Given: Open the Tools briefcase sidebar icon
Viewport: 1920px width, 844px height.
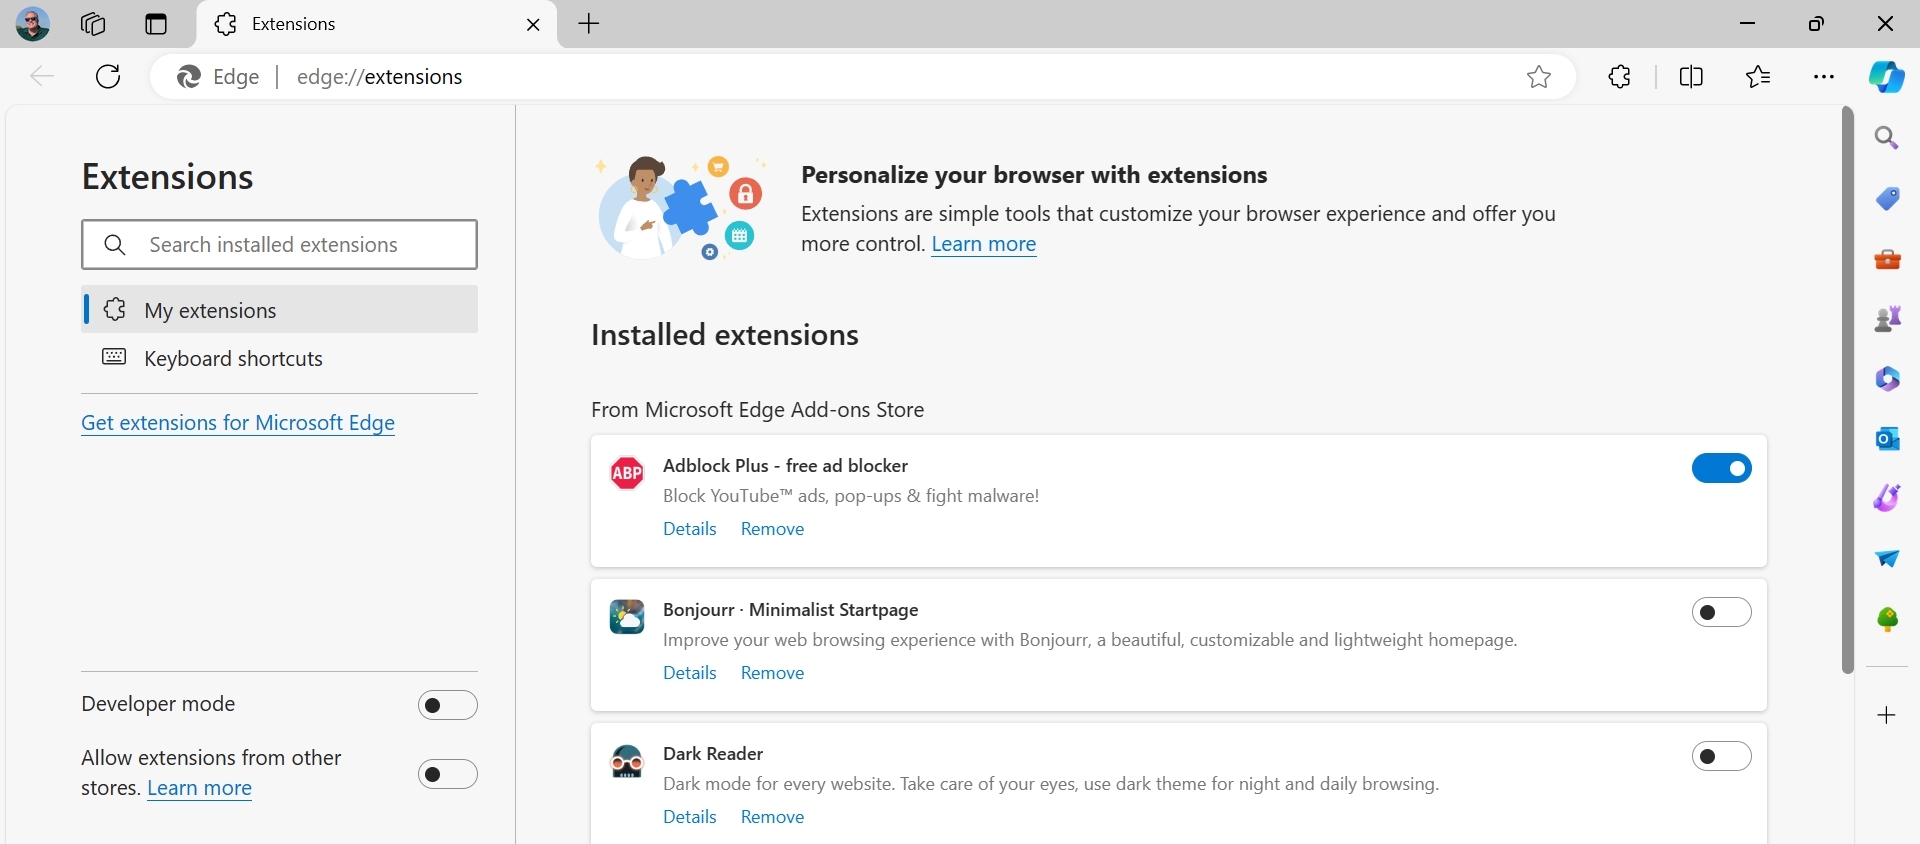Looking at the screenshot, I should pyautogui.click(x=1887, y=259).
